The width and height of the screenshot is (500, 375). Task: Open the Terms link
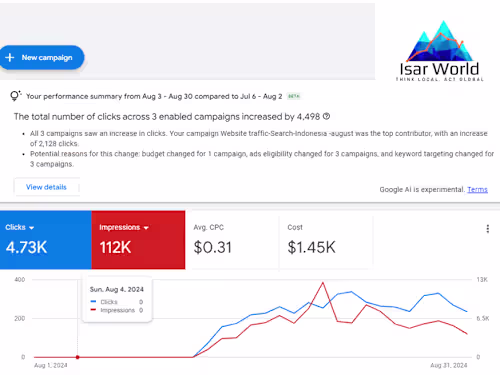477,189
